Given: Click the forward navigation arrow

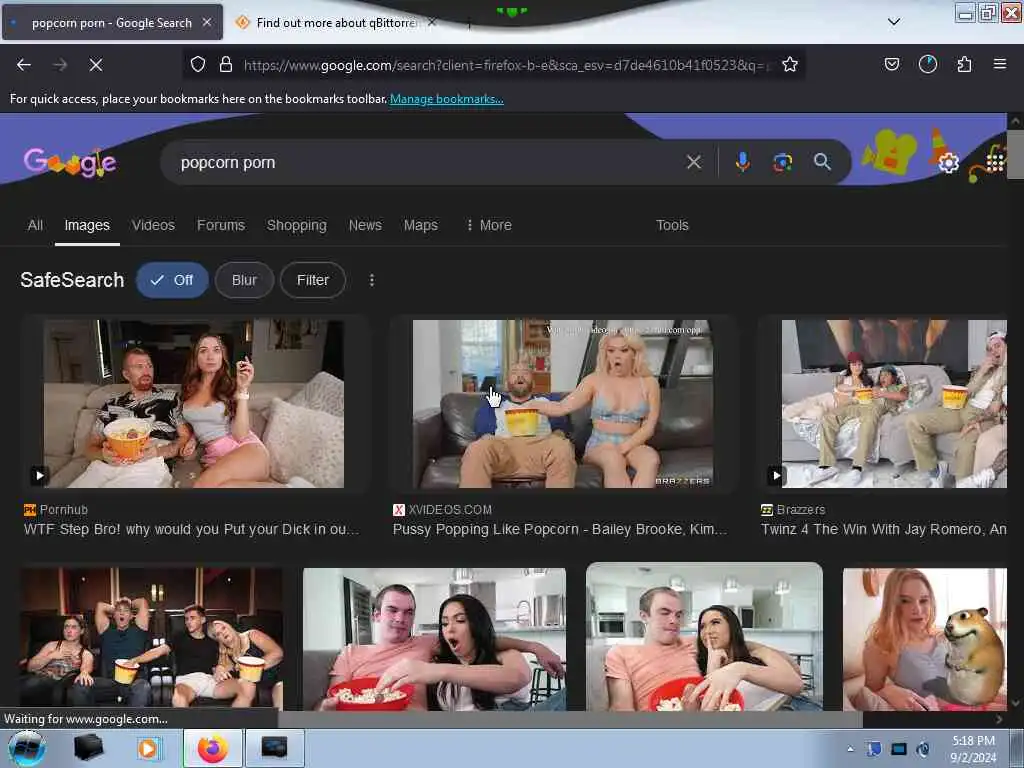Looking at the screenshot, I should (x=60, y=65).
